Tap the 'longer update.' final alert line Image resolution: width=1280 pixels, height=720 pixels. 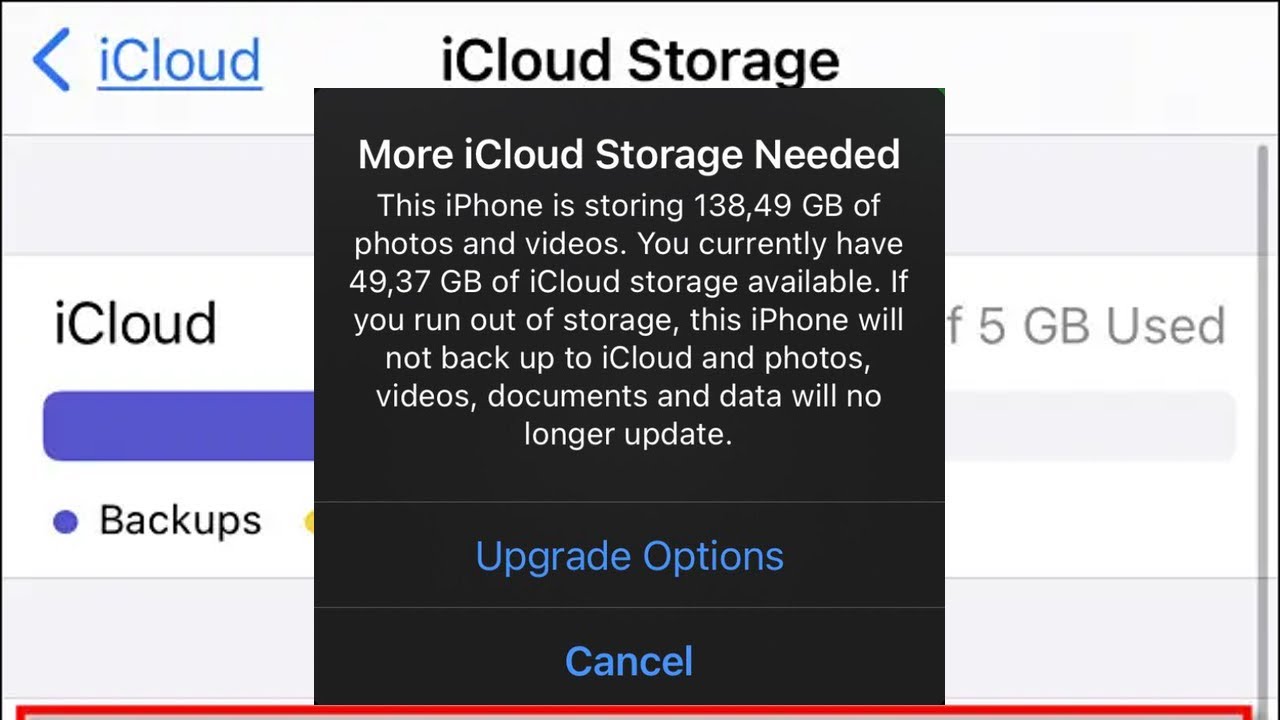[x=628, y=434]
